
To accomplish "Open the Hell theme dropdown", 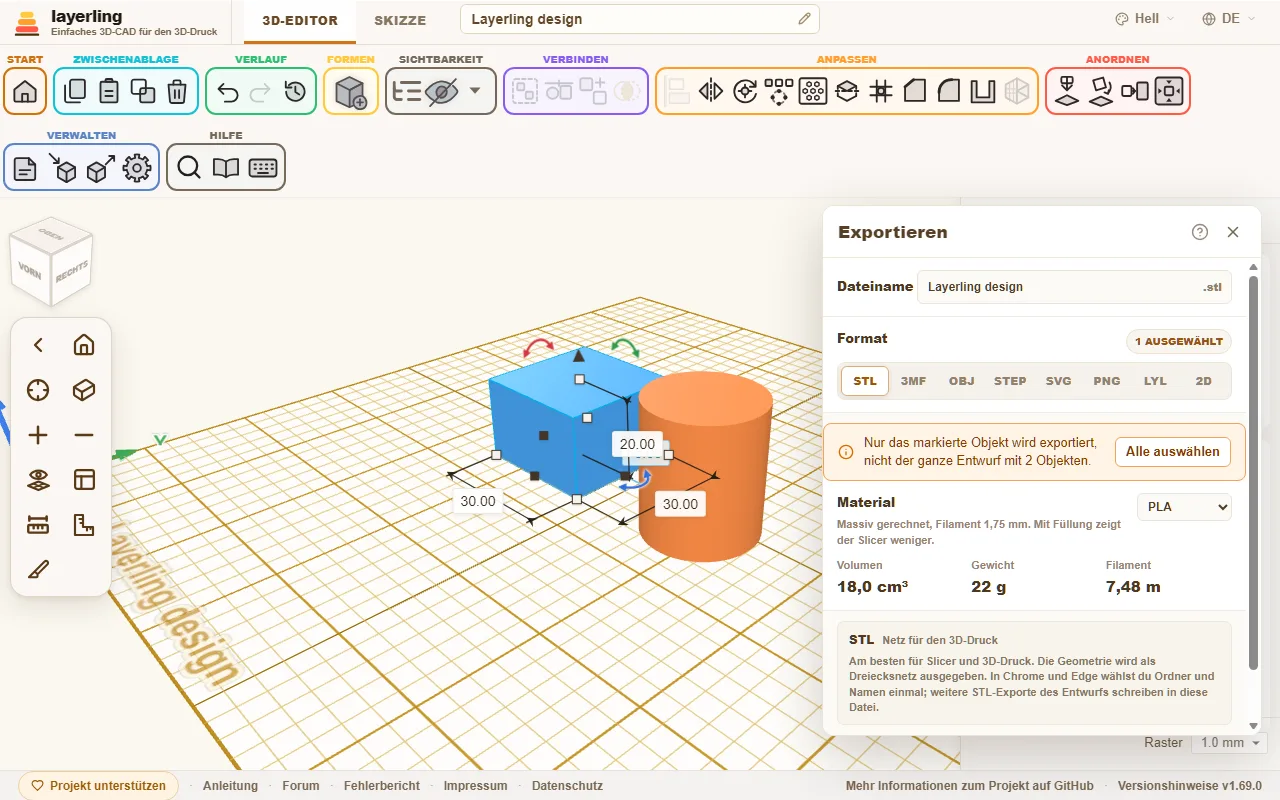I will click(x=1146, y=19).
